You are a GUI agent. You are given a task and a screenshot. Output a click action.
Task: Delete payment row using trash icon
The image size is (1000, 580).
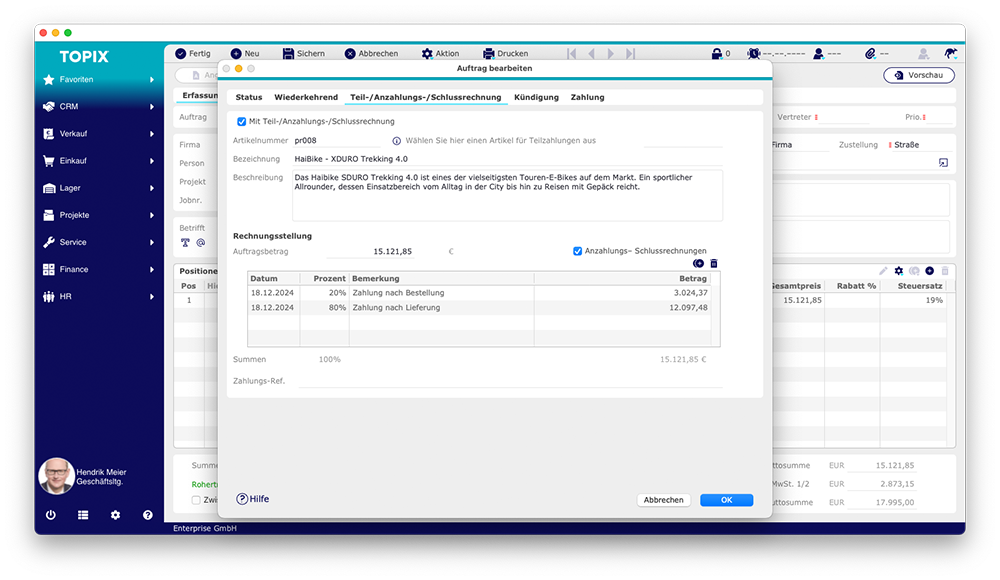[x=714, y=264]
